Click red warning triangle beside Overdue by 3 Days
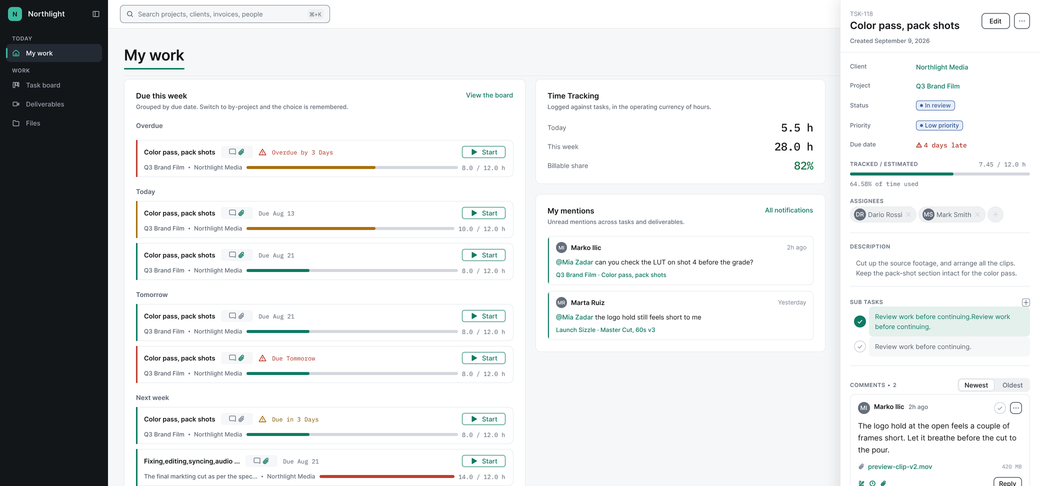Image resolution: width=1040 pixels, height=486 pixels. (x=263, y=152)
